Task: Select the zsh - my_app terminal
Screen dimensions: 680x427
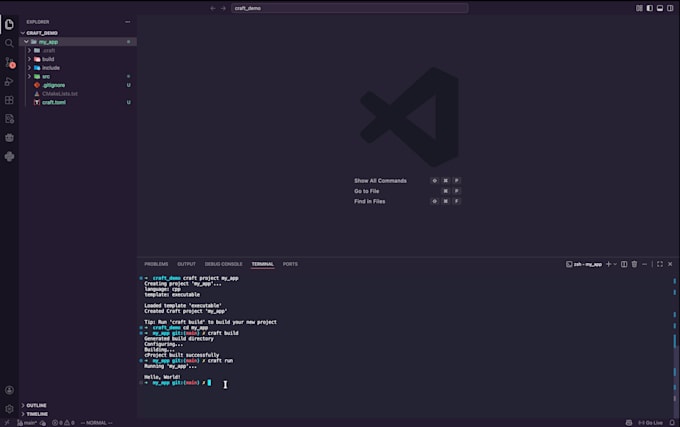Action: 584,264
